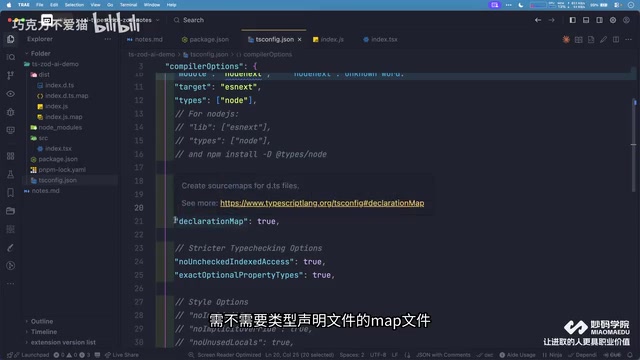640x360 pixels.
Task: Switch to the package.json tab
Action: click(x=205, y=40)
